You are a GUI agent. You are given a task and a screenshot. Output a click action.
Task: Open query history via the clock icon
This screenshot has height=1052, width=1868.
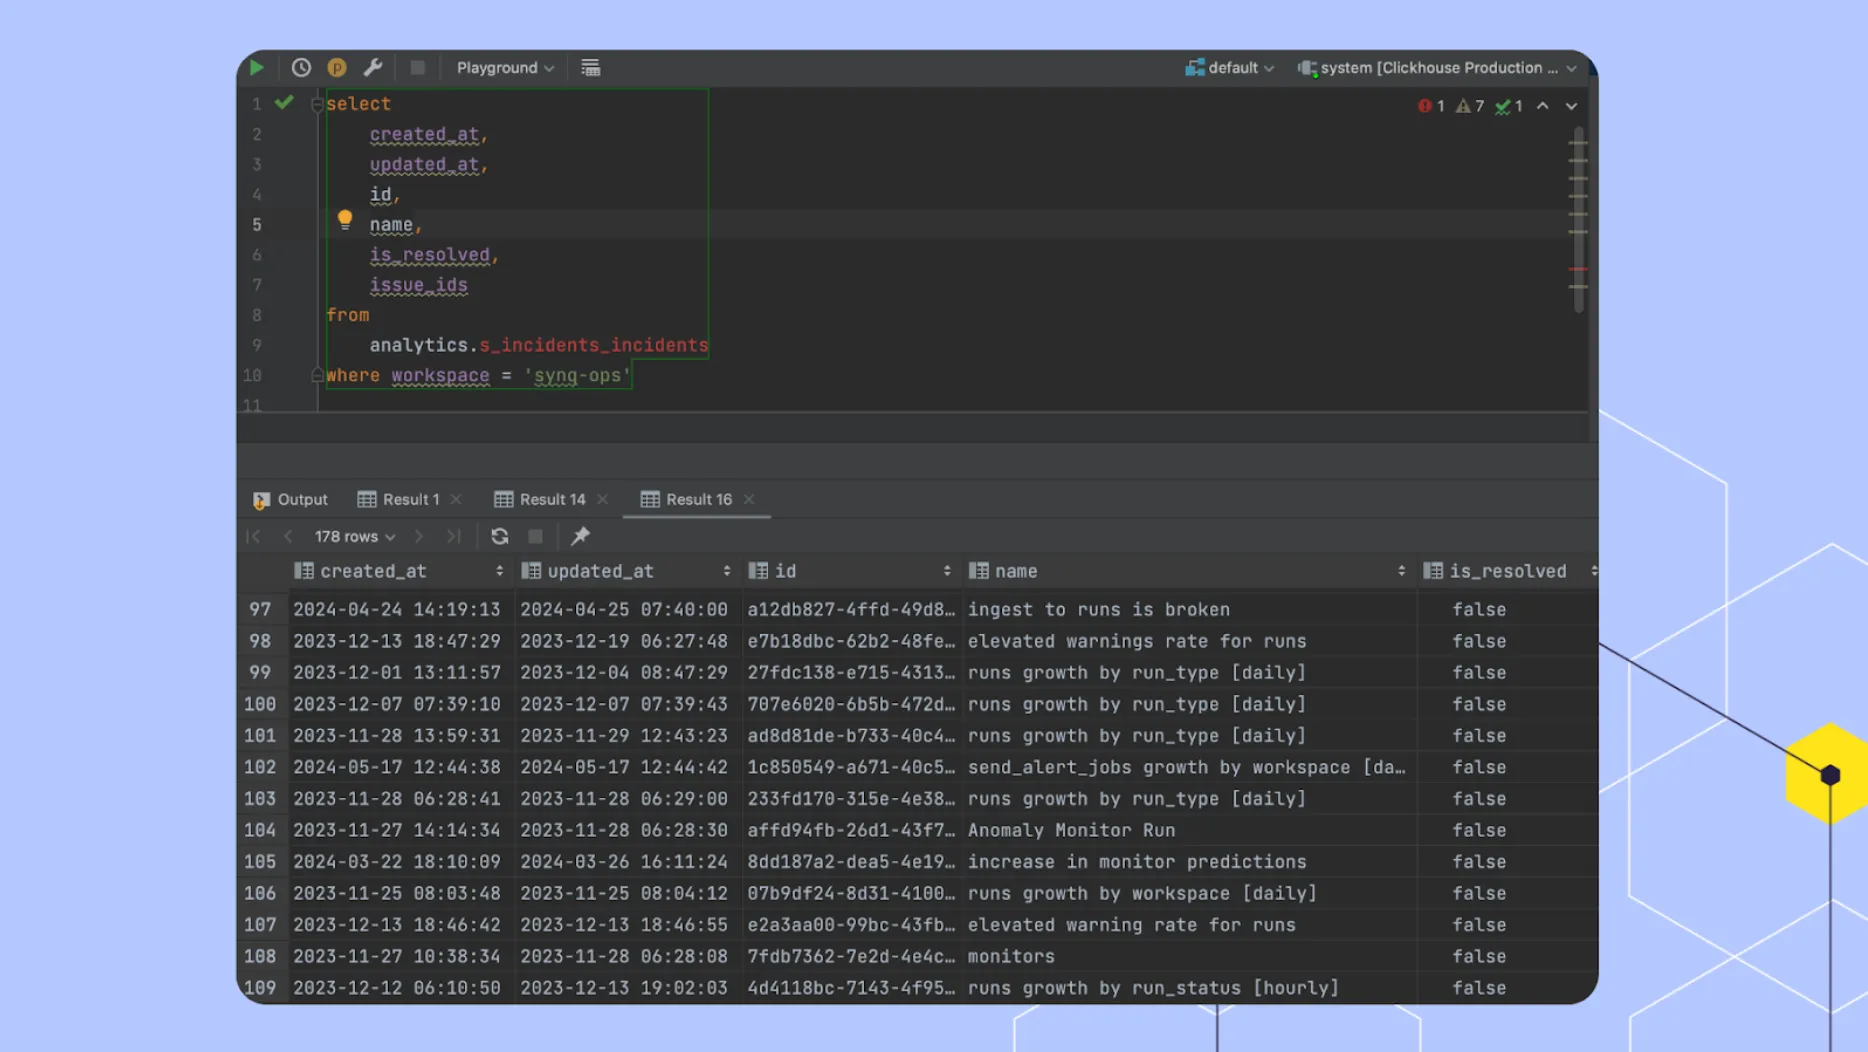(x=300, y=67)
